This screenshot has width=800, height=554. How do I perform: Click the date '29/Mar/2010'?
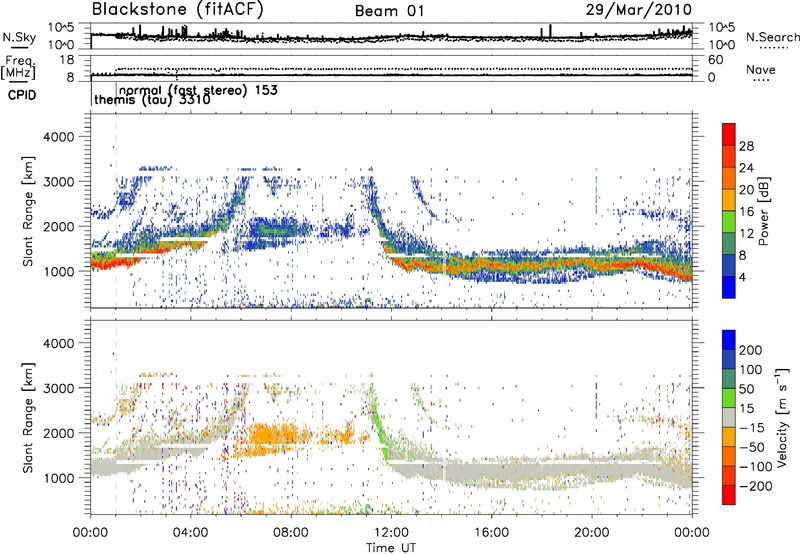coord(638,9)
